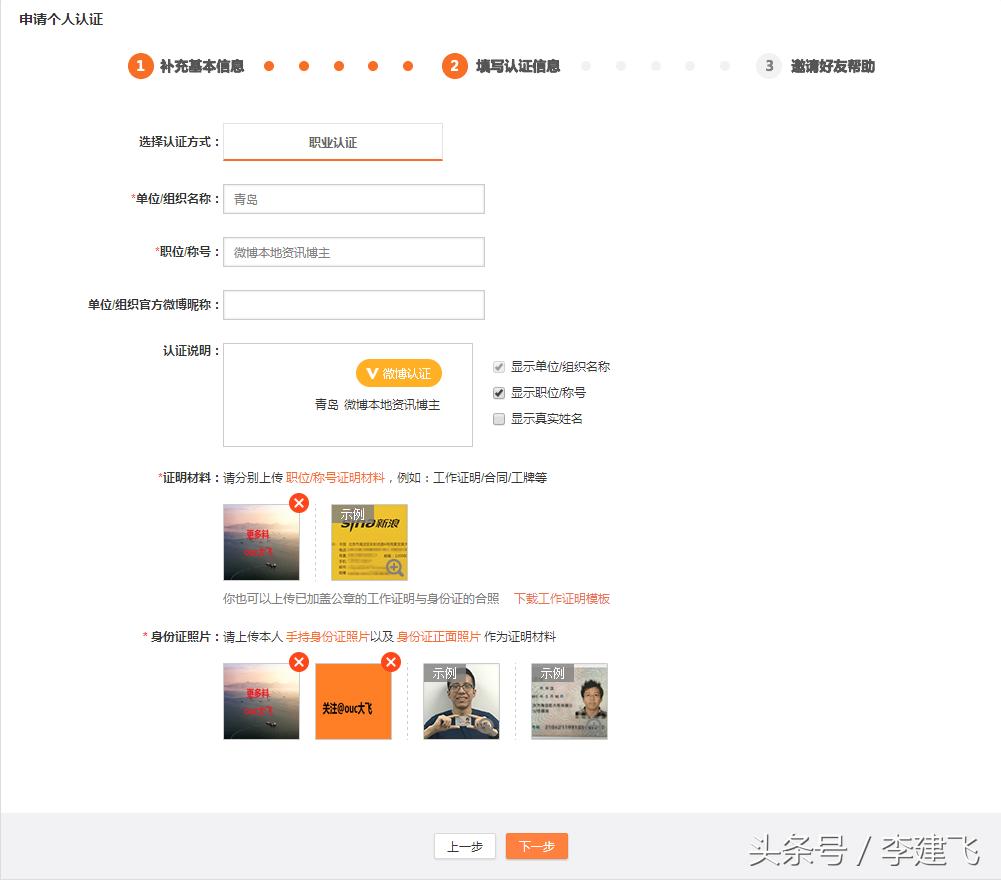Uncheck the 显示职位/称号 checkbox
This screenshot has height=880, width=1001.
click(x=498, y=392)
